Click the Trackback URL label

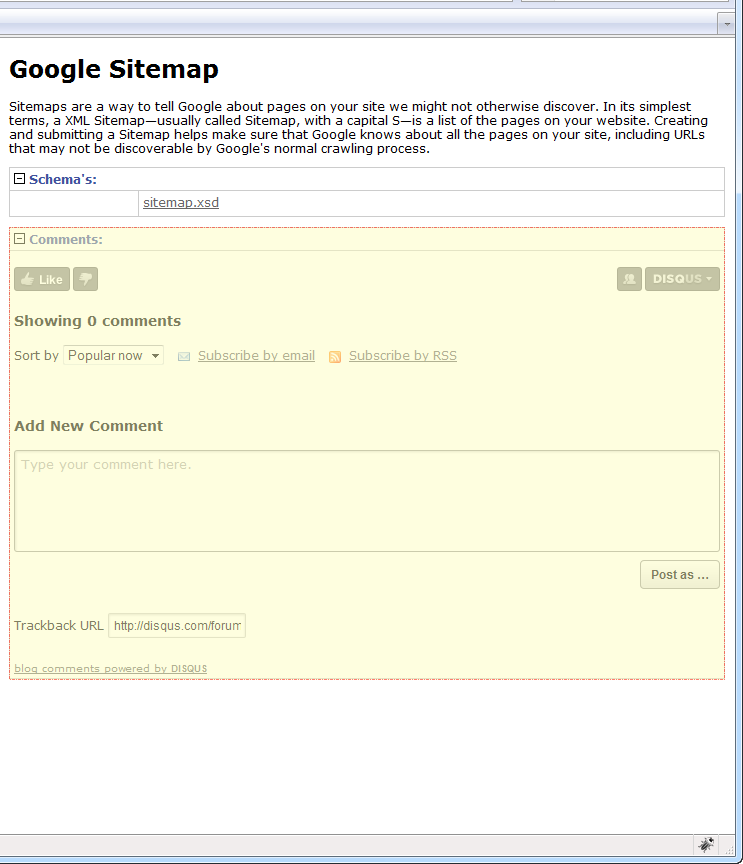point(59,625)
